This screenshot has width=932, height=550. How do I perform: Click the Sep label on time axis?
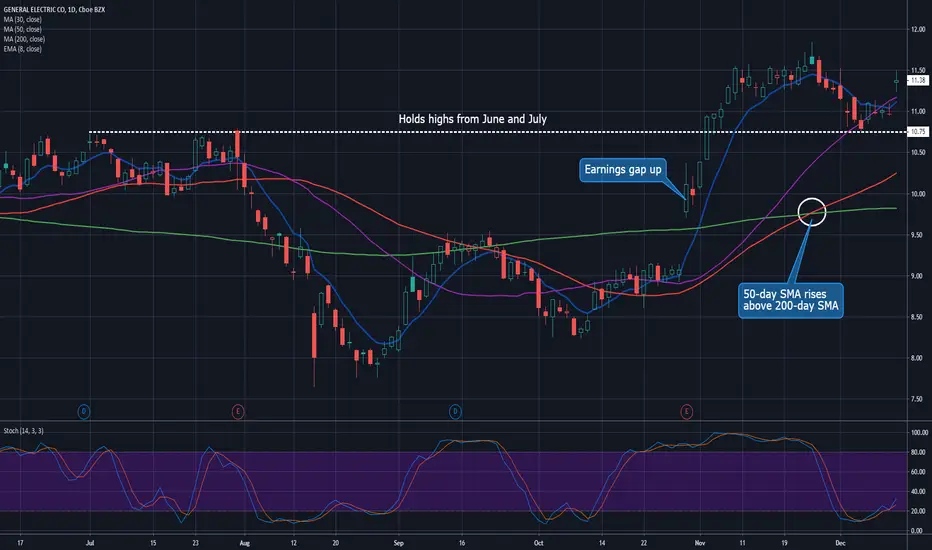(x=398, y=543)
